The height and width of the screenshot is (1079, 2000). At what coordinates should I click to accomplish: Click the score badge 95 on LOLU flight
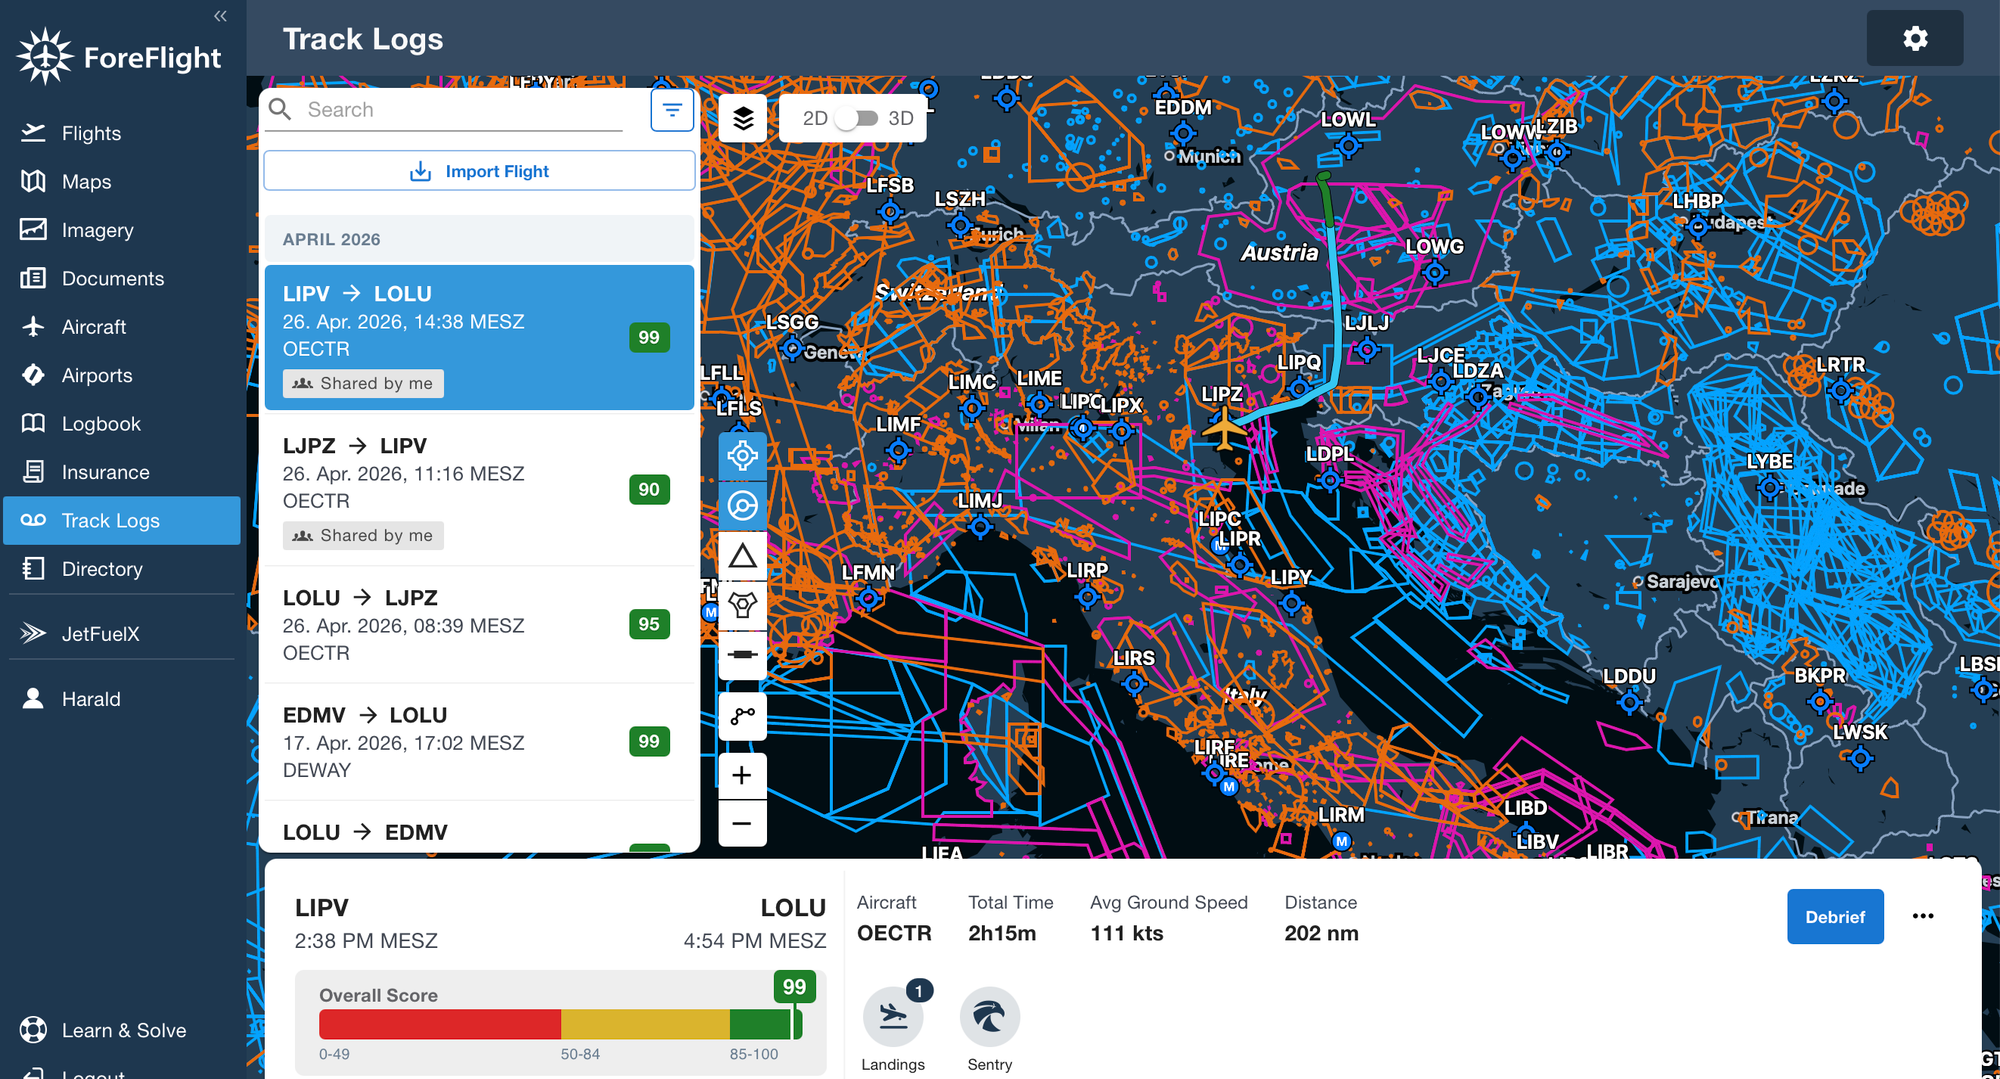point(649,624)
